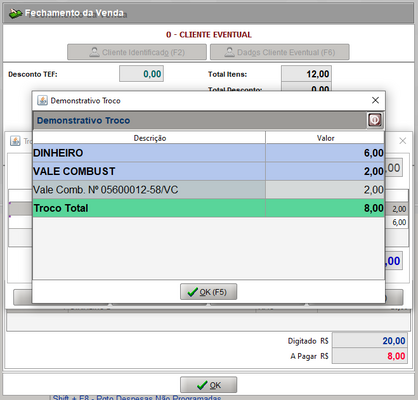Close the background Troco window
Viewport: 418px width, 400px height.
pos(403,141)
